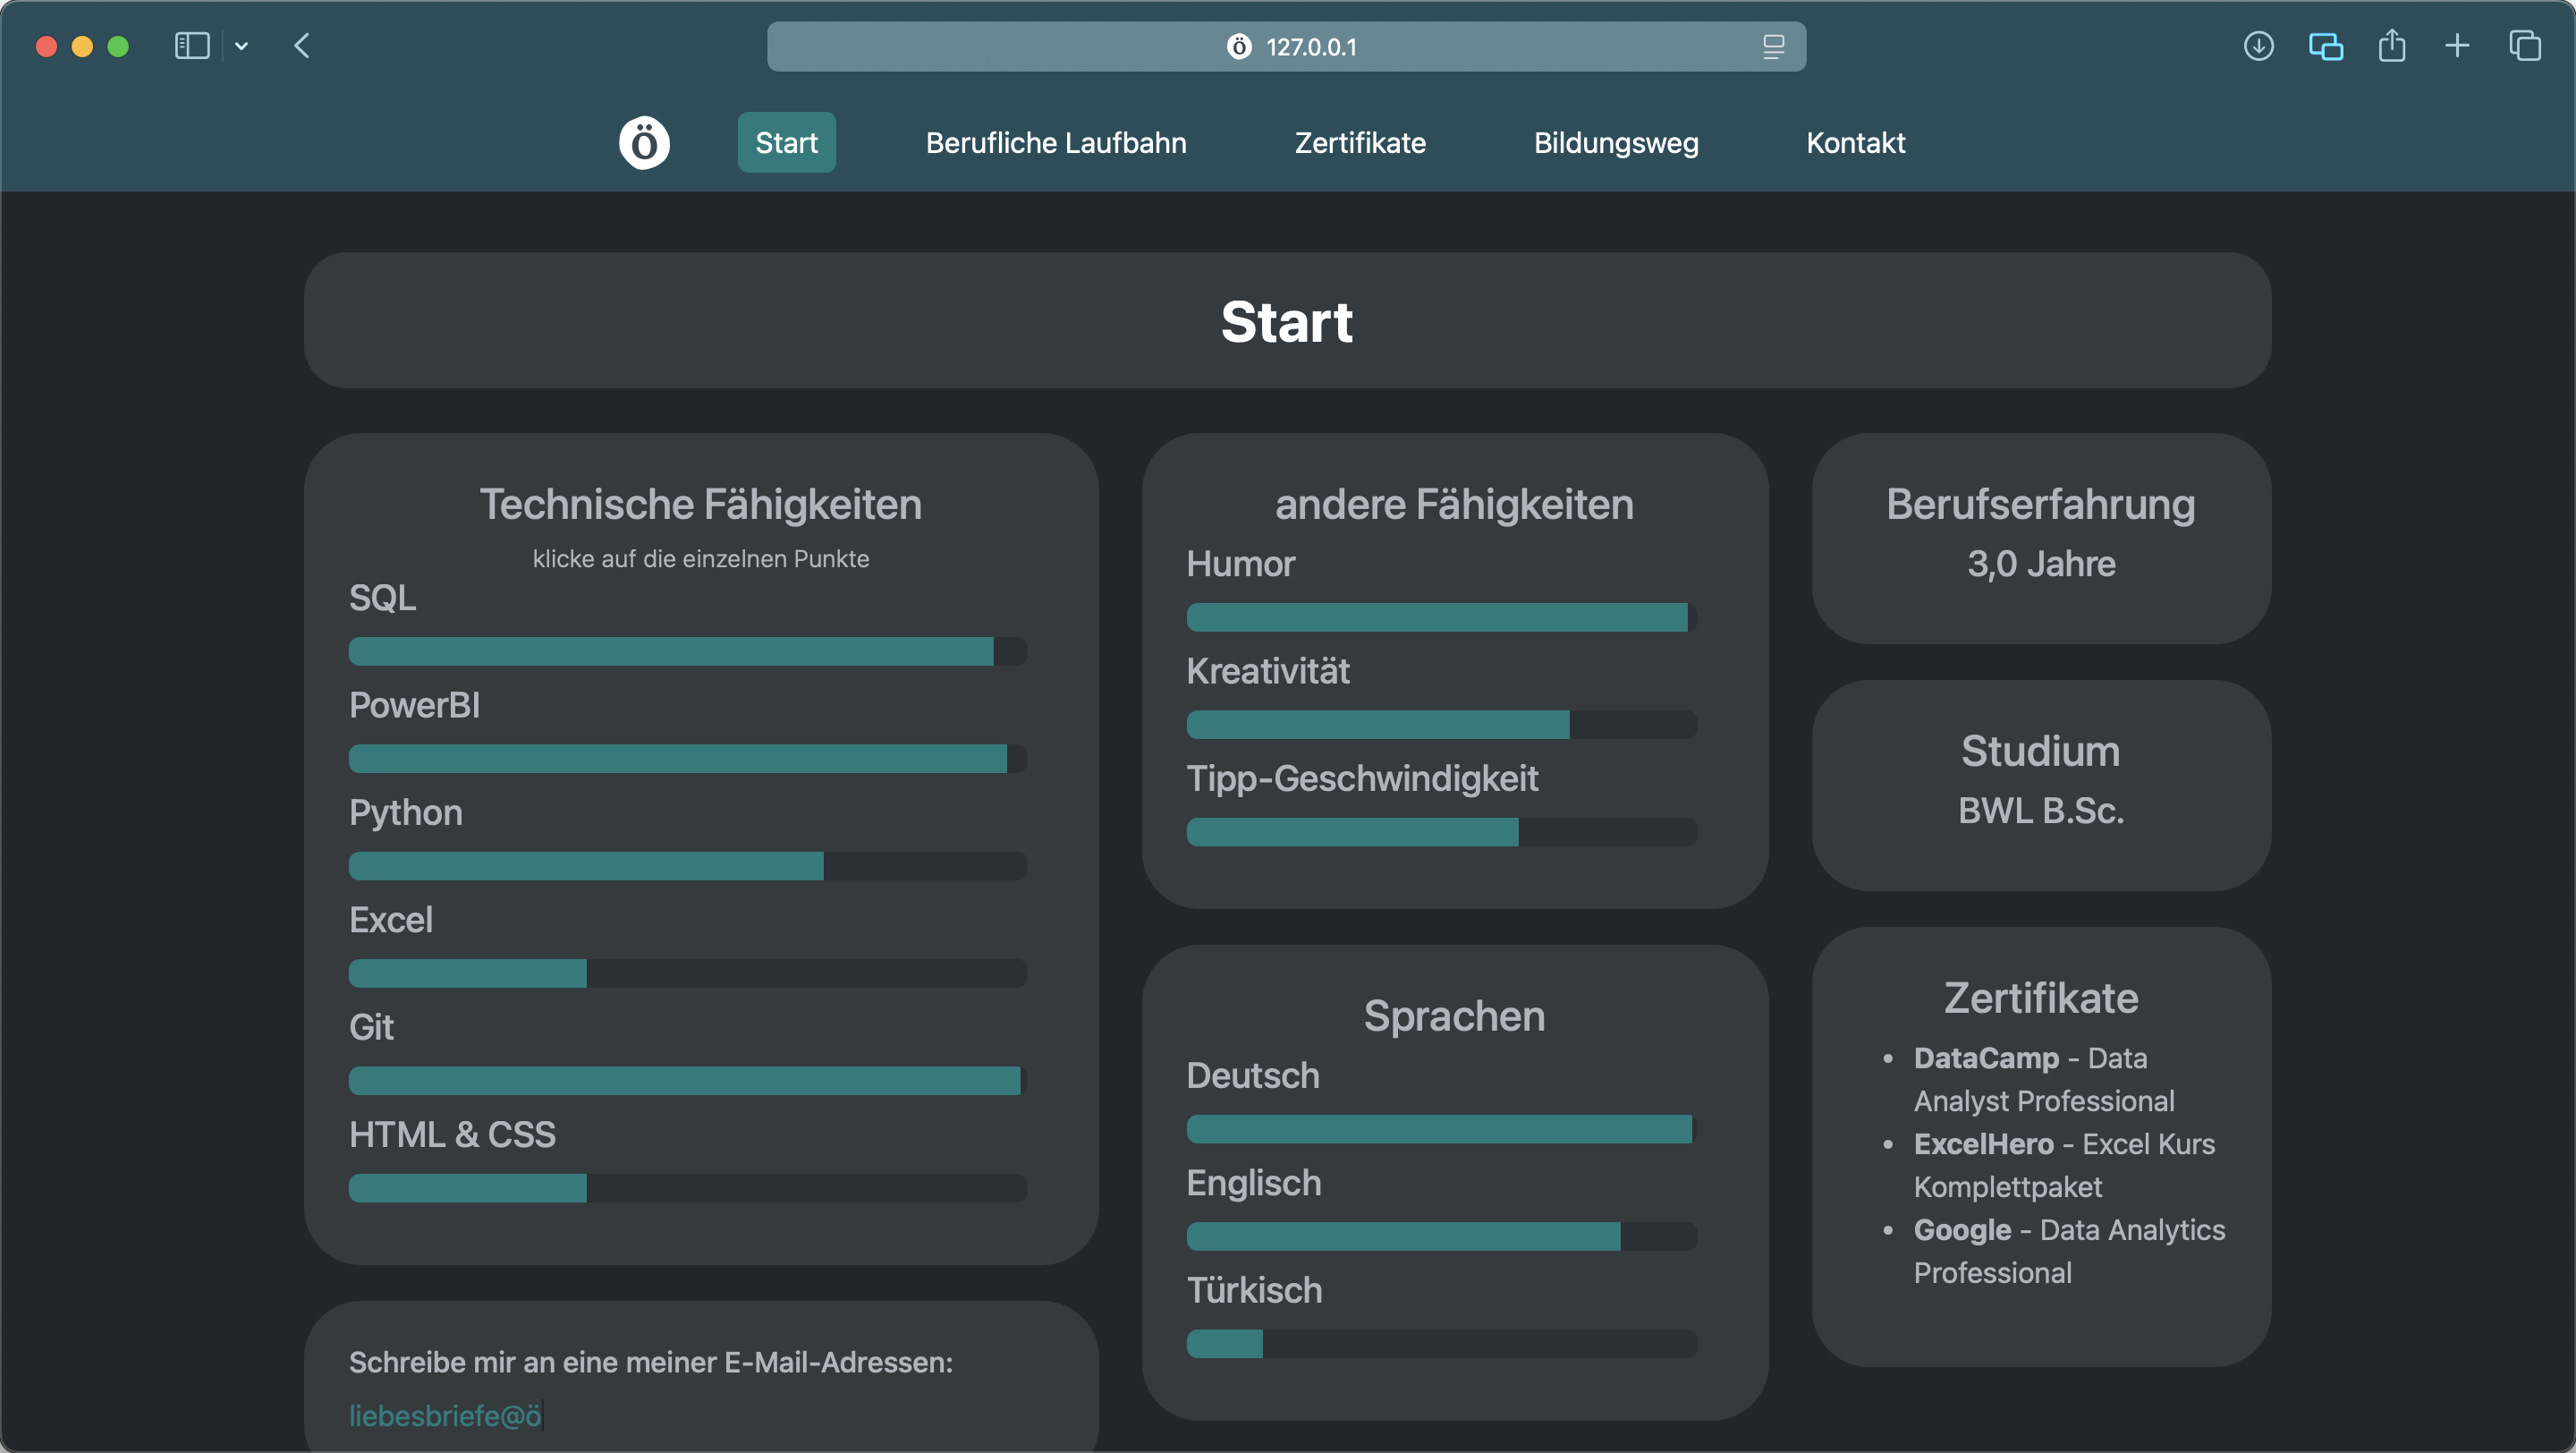Toggle the Safari sidebar icon

[192, 46]
